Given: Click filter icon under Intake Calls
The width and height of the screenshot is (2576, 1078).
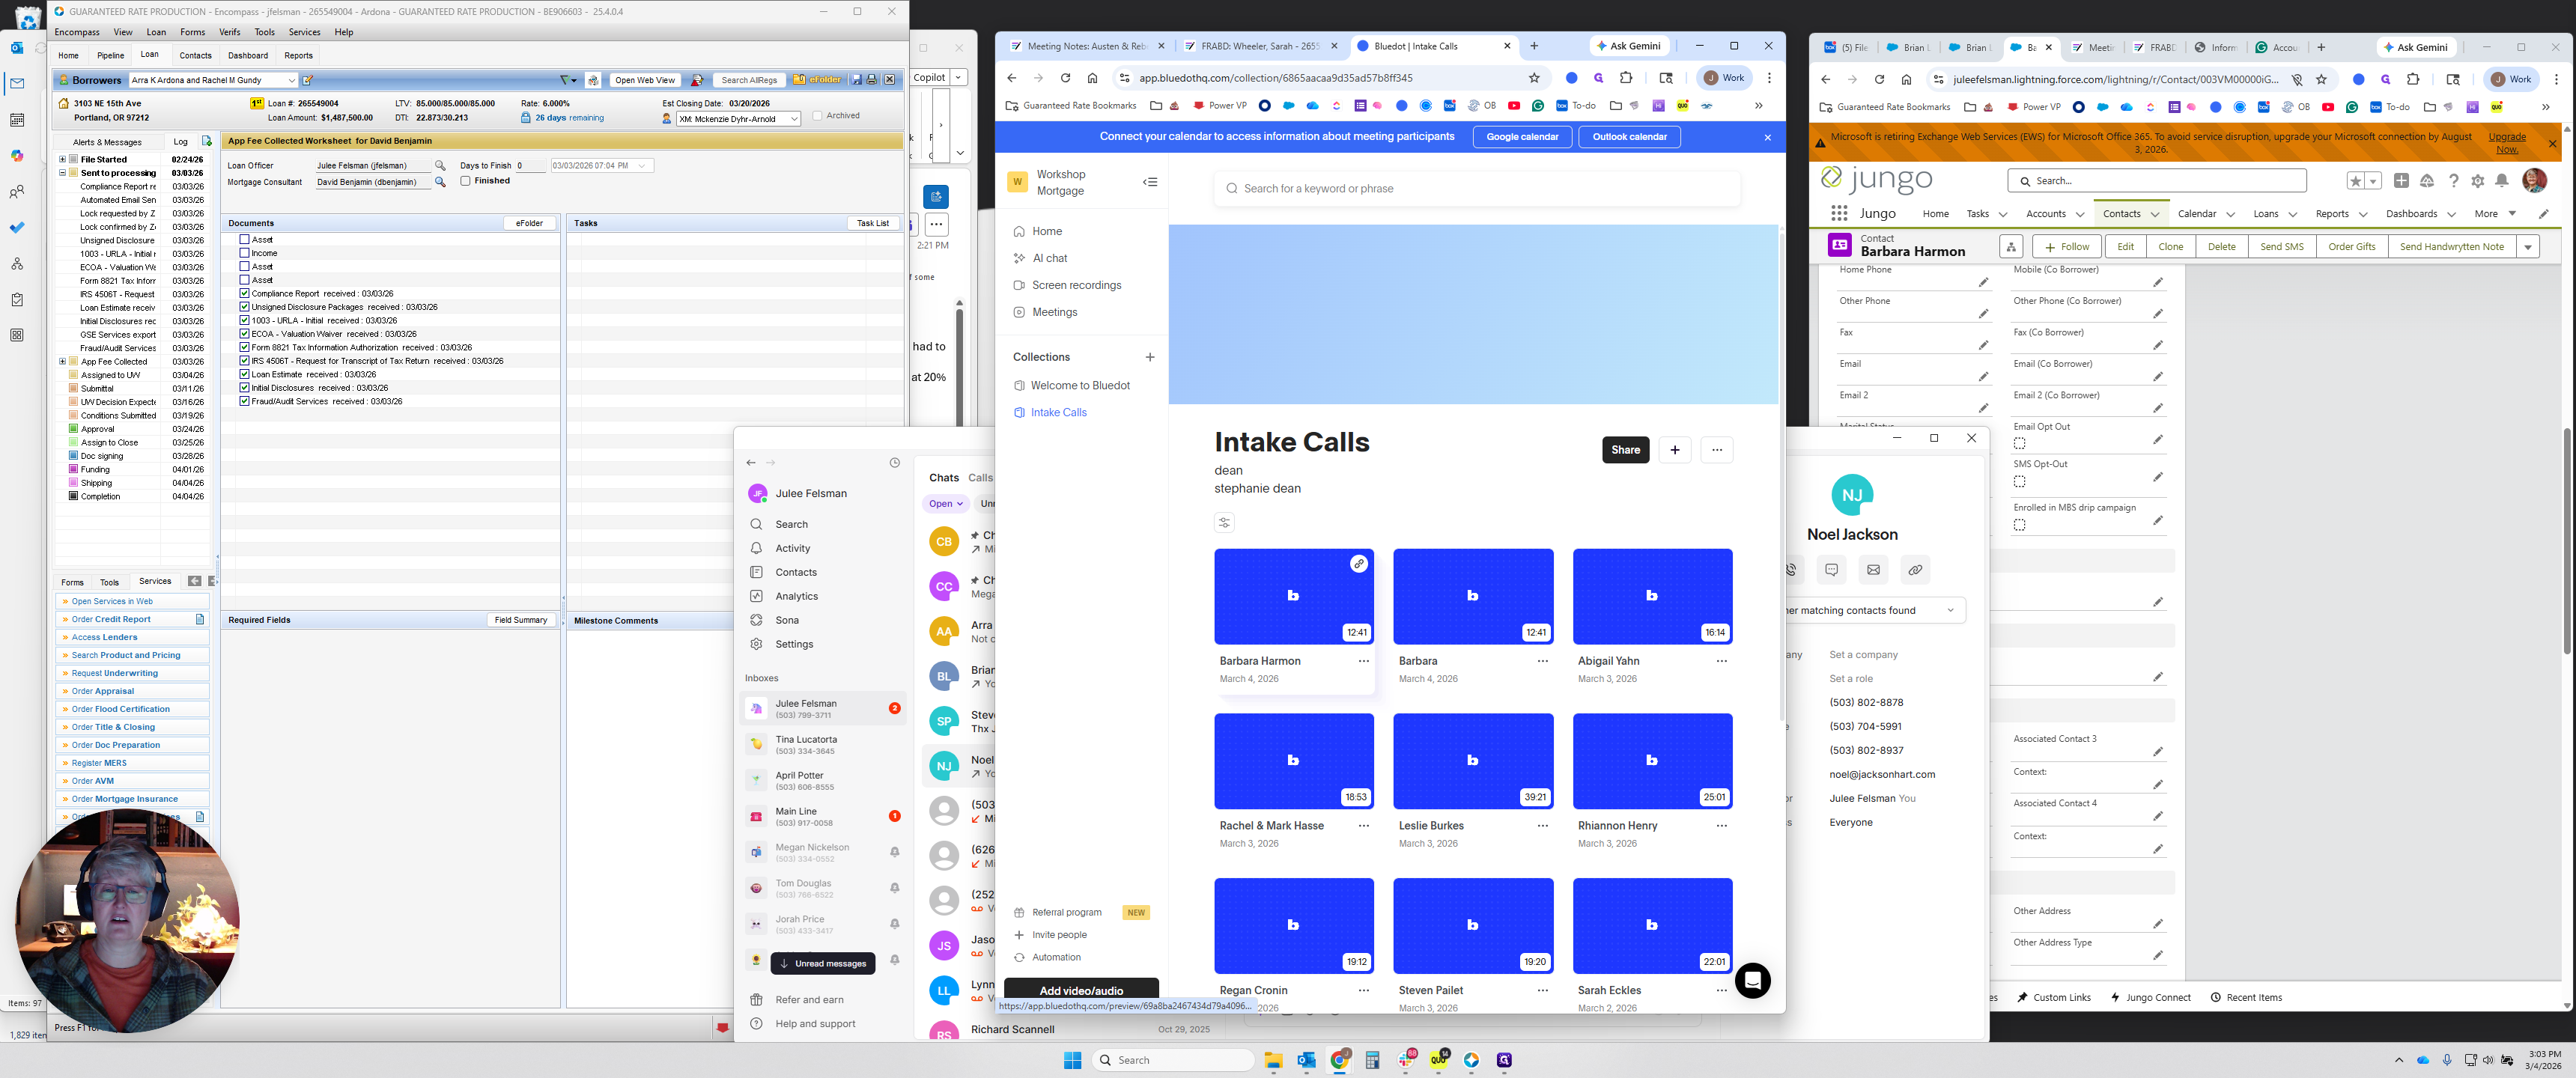Looking at the screenshot, I should (1224, 522).
